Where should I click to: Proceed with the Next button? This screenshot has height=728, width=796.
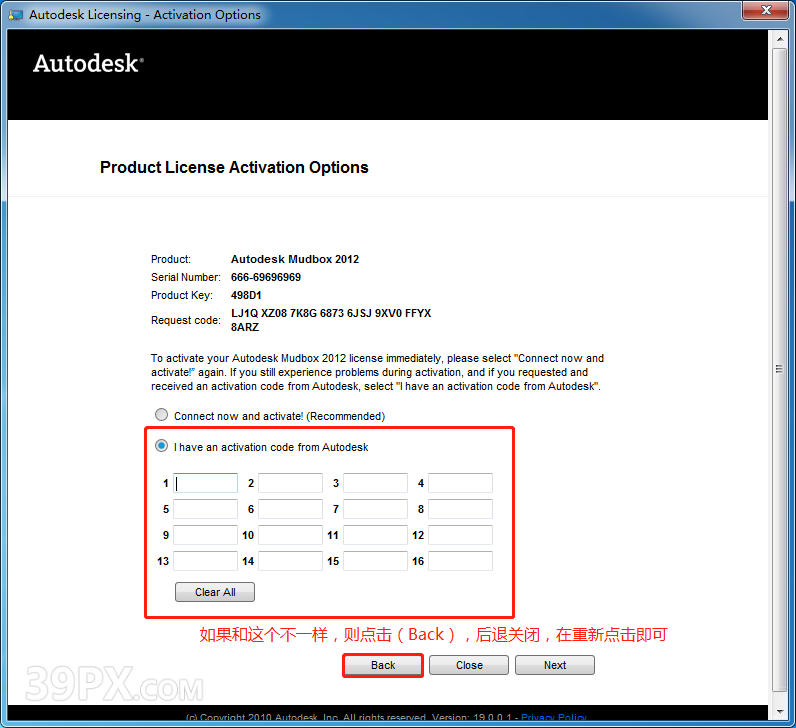[x=555, y=665]
